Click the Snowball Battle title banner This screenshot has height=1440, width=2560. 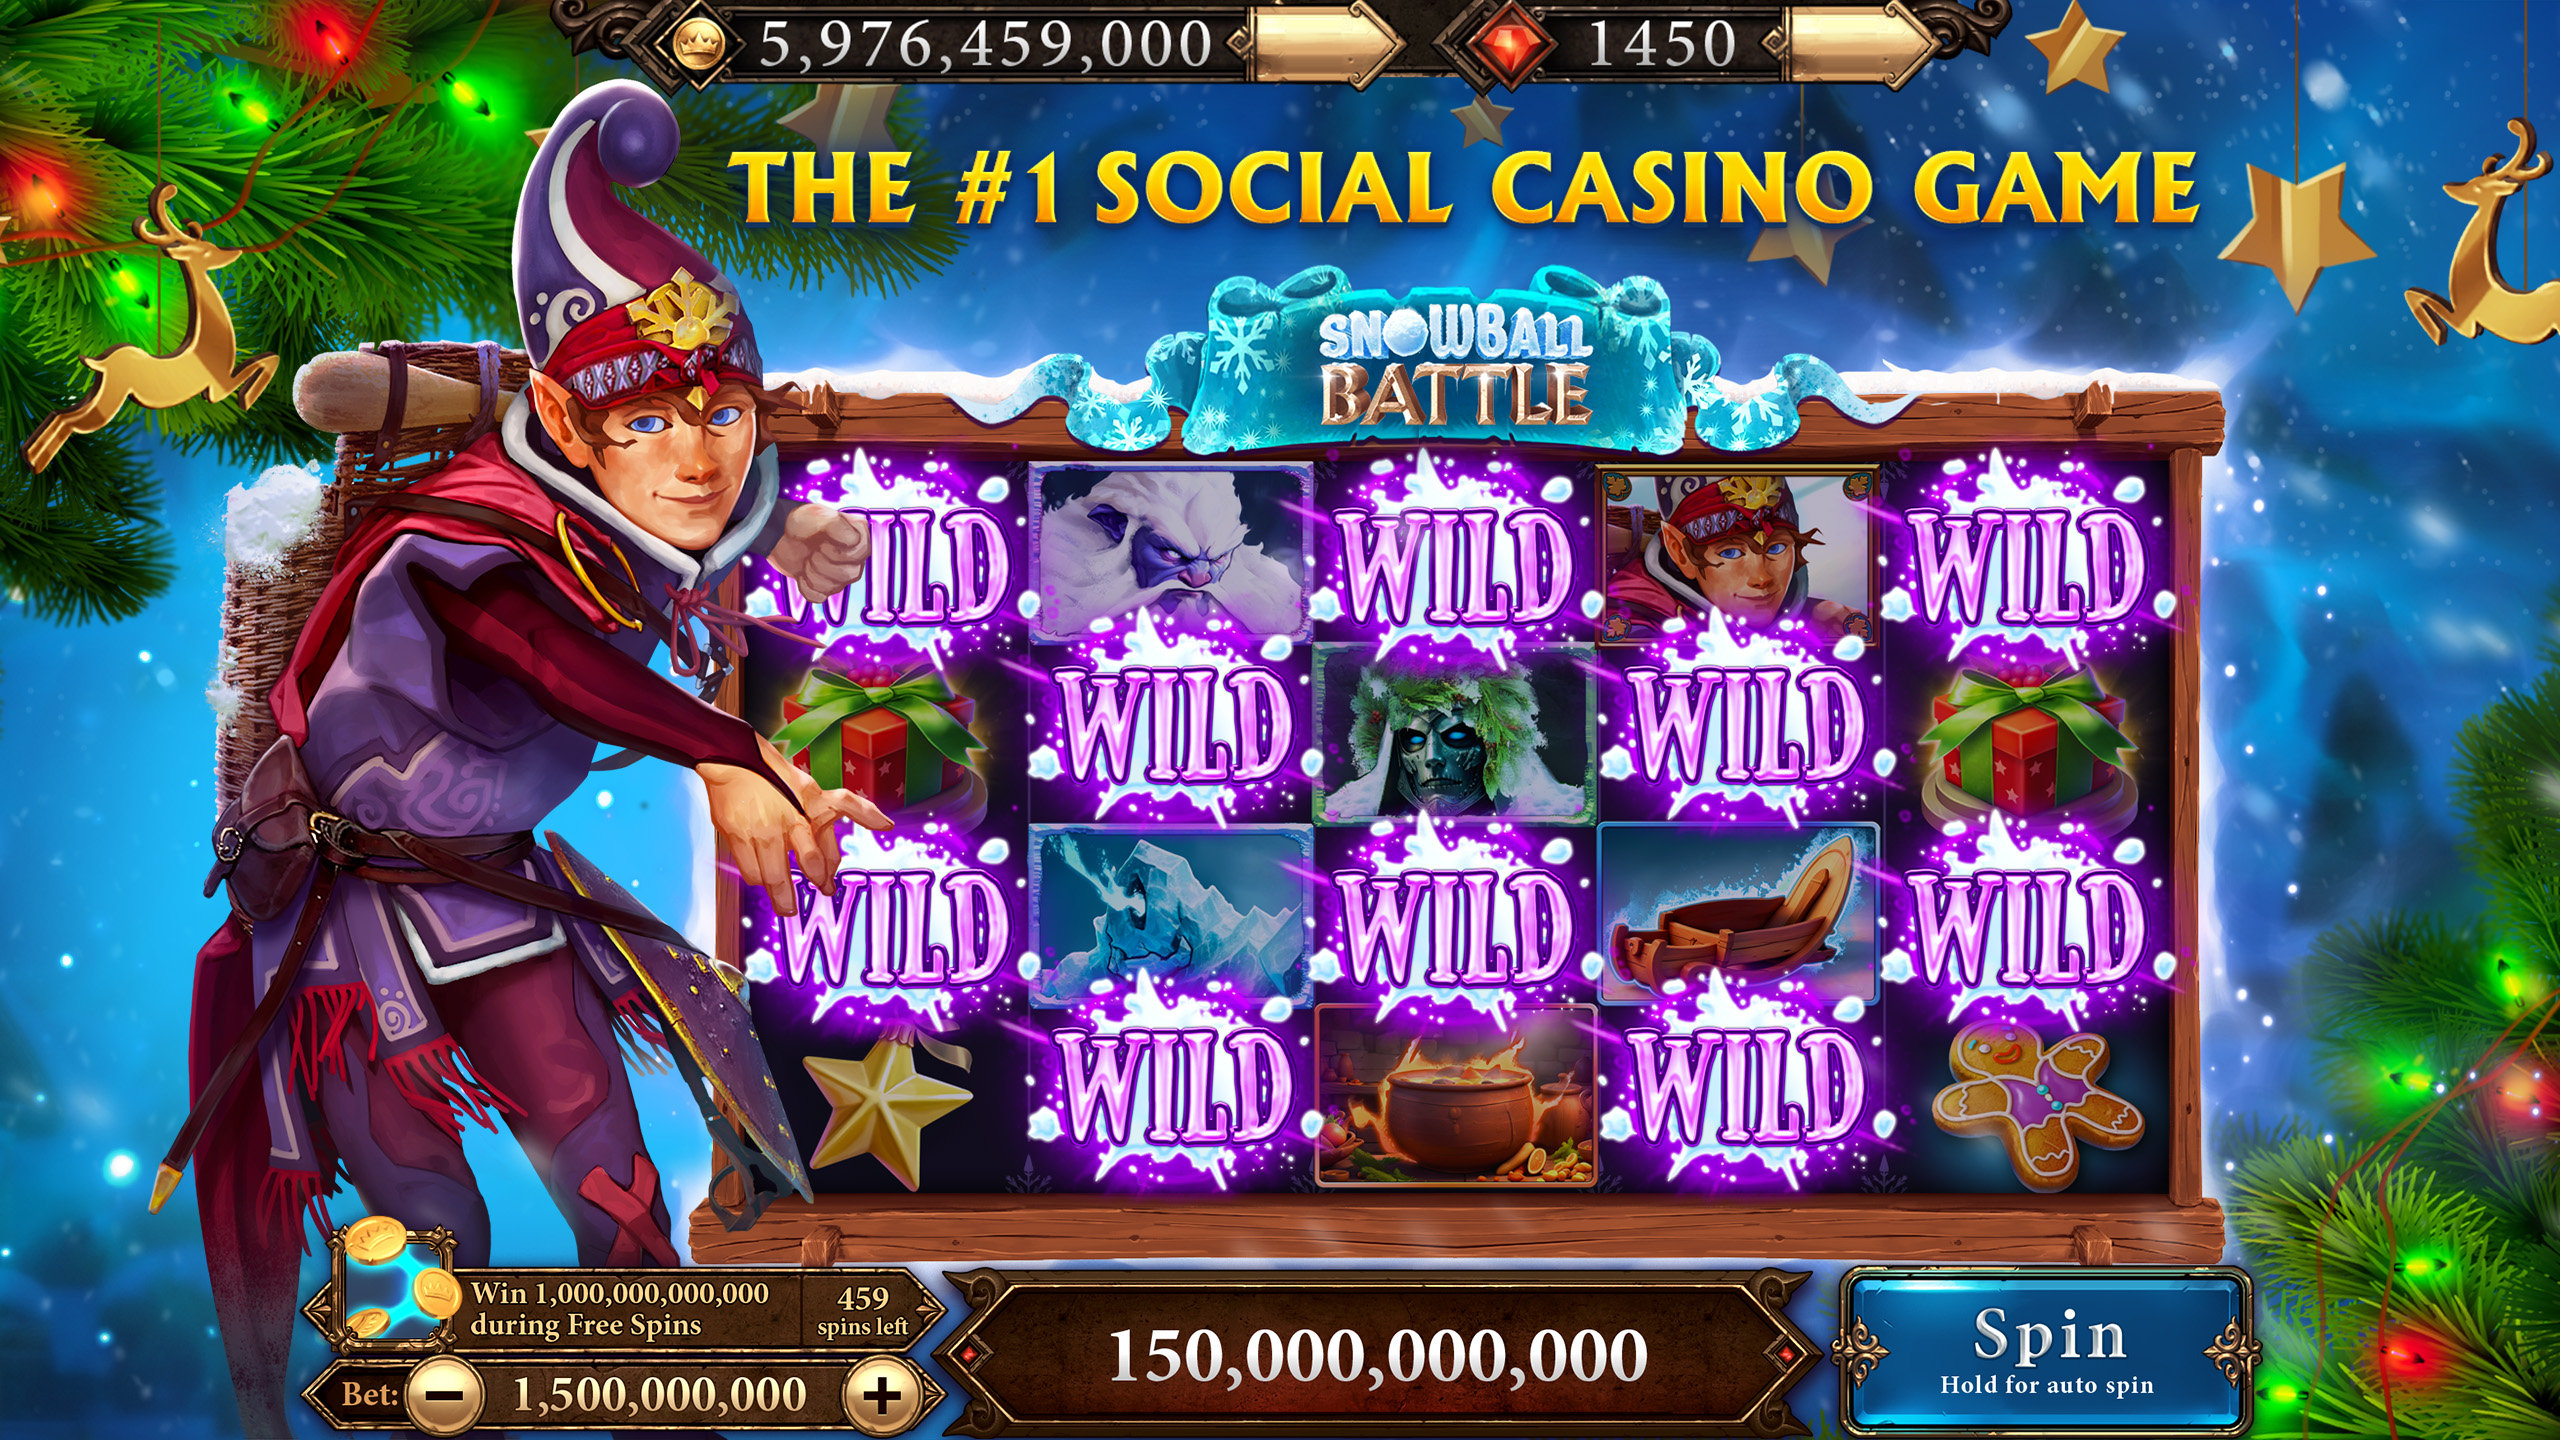1452,365
